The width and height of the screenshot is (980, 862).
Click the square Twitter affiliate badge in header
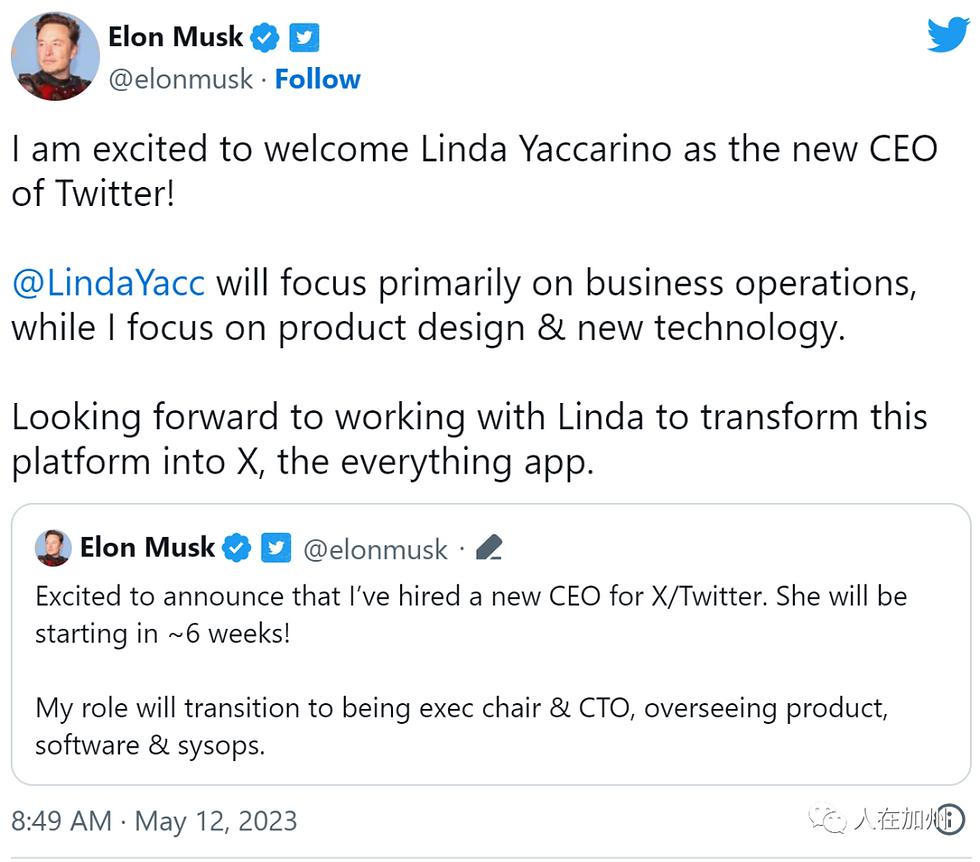[304, 39]
